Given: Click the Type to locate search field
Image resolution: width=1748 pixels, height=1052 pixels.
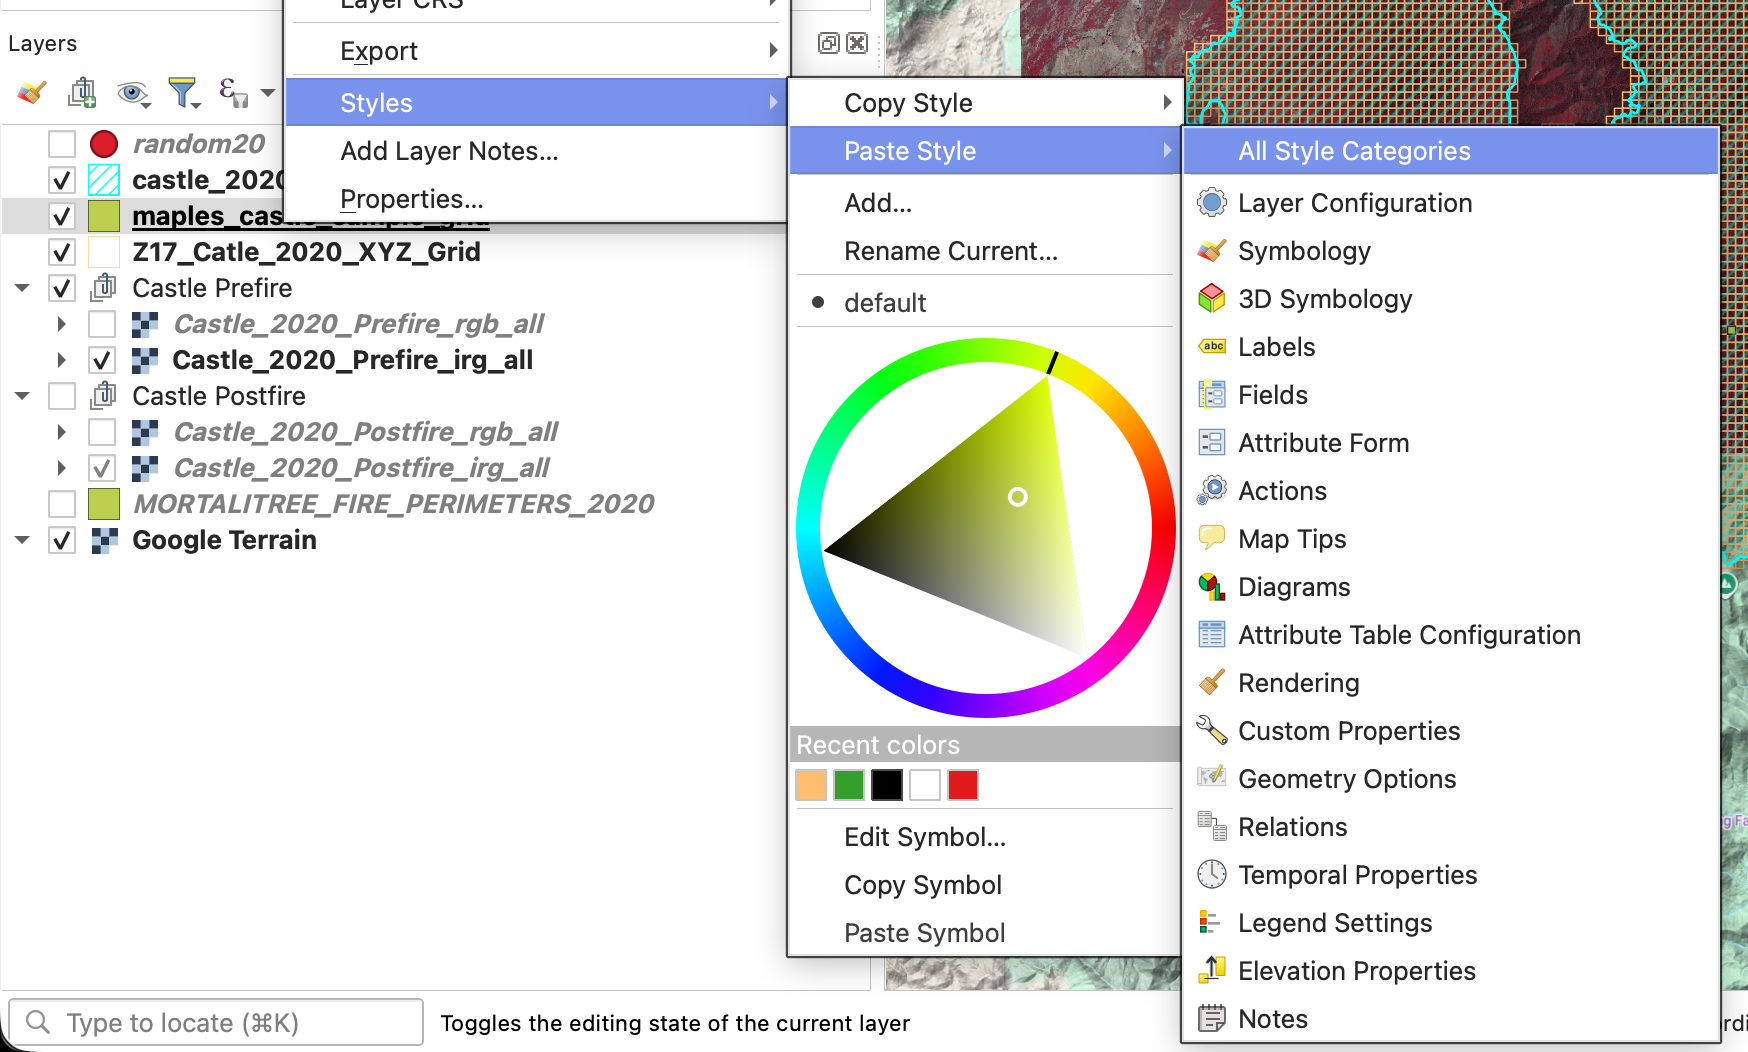Looking at the screenshot, I should click(x=230, y=1023).
